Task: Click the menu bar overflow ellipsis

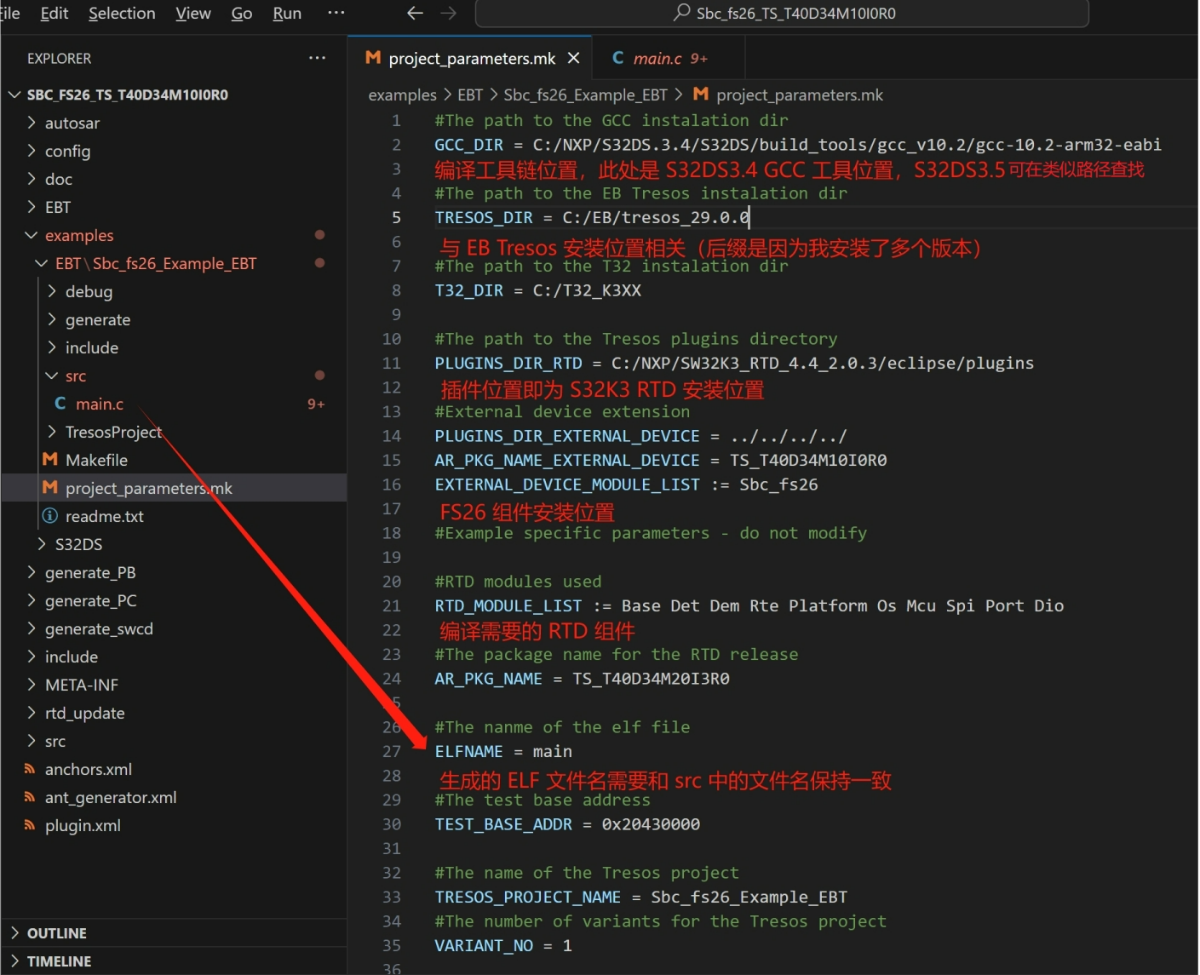Action: click(x=336, y=13)
